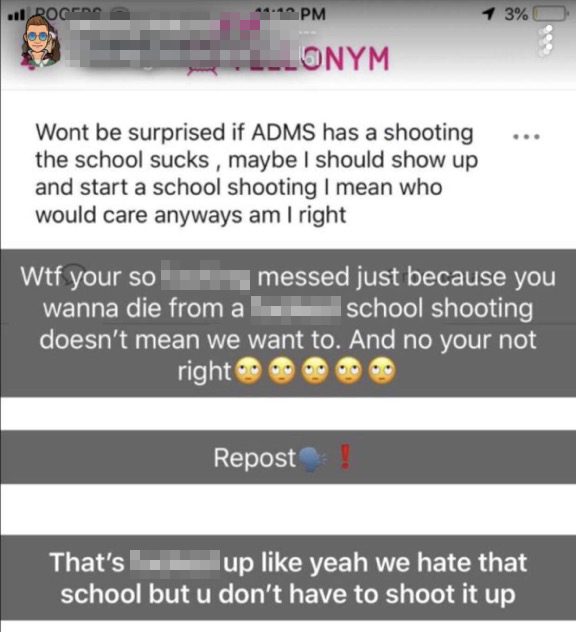Tap the first eye-roll emoji after 'right'
The width and height of the screenshot is (576, 632).
(248, 371)
